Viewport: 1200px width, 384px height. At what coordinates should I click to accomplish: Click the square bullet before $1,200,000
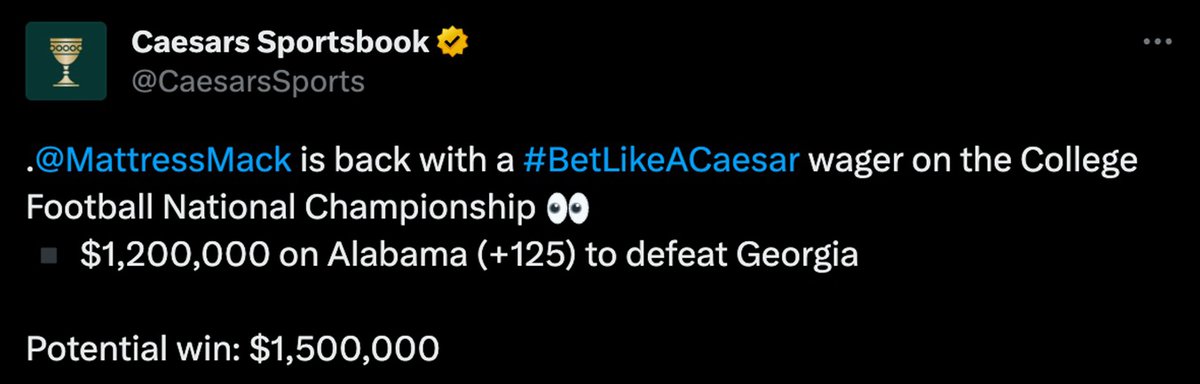(47, 256)
